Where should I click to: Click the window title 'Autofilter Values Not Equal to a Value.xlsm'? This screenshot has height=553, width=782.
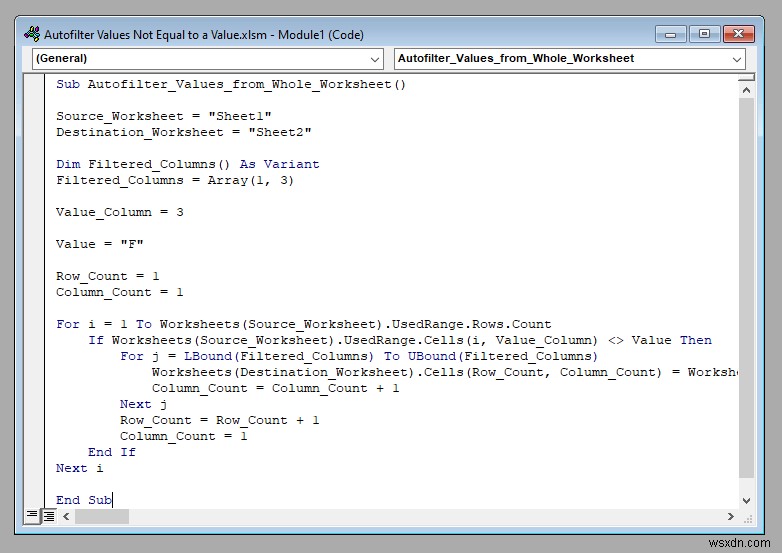point(156,34)
